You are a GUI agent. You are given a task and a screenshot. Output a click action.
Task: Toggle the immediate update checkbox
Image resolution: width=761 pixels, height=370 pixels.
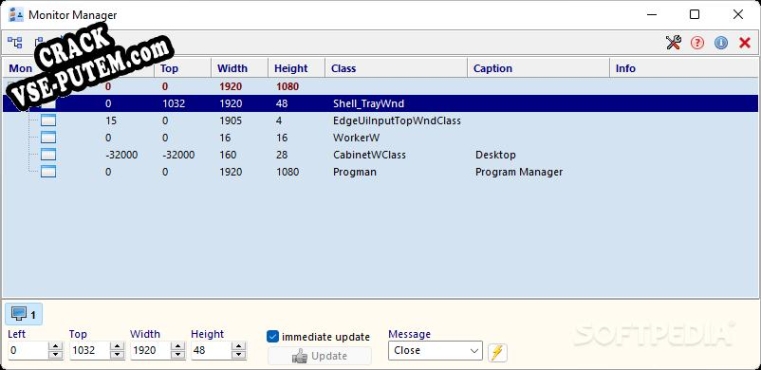273,336
